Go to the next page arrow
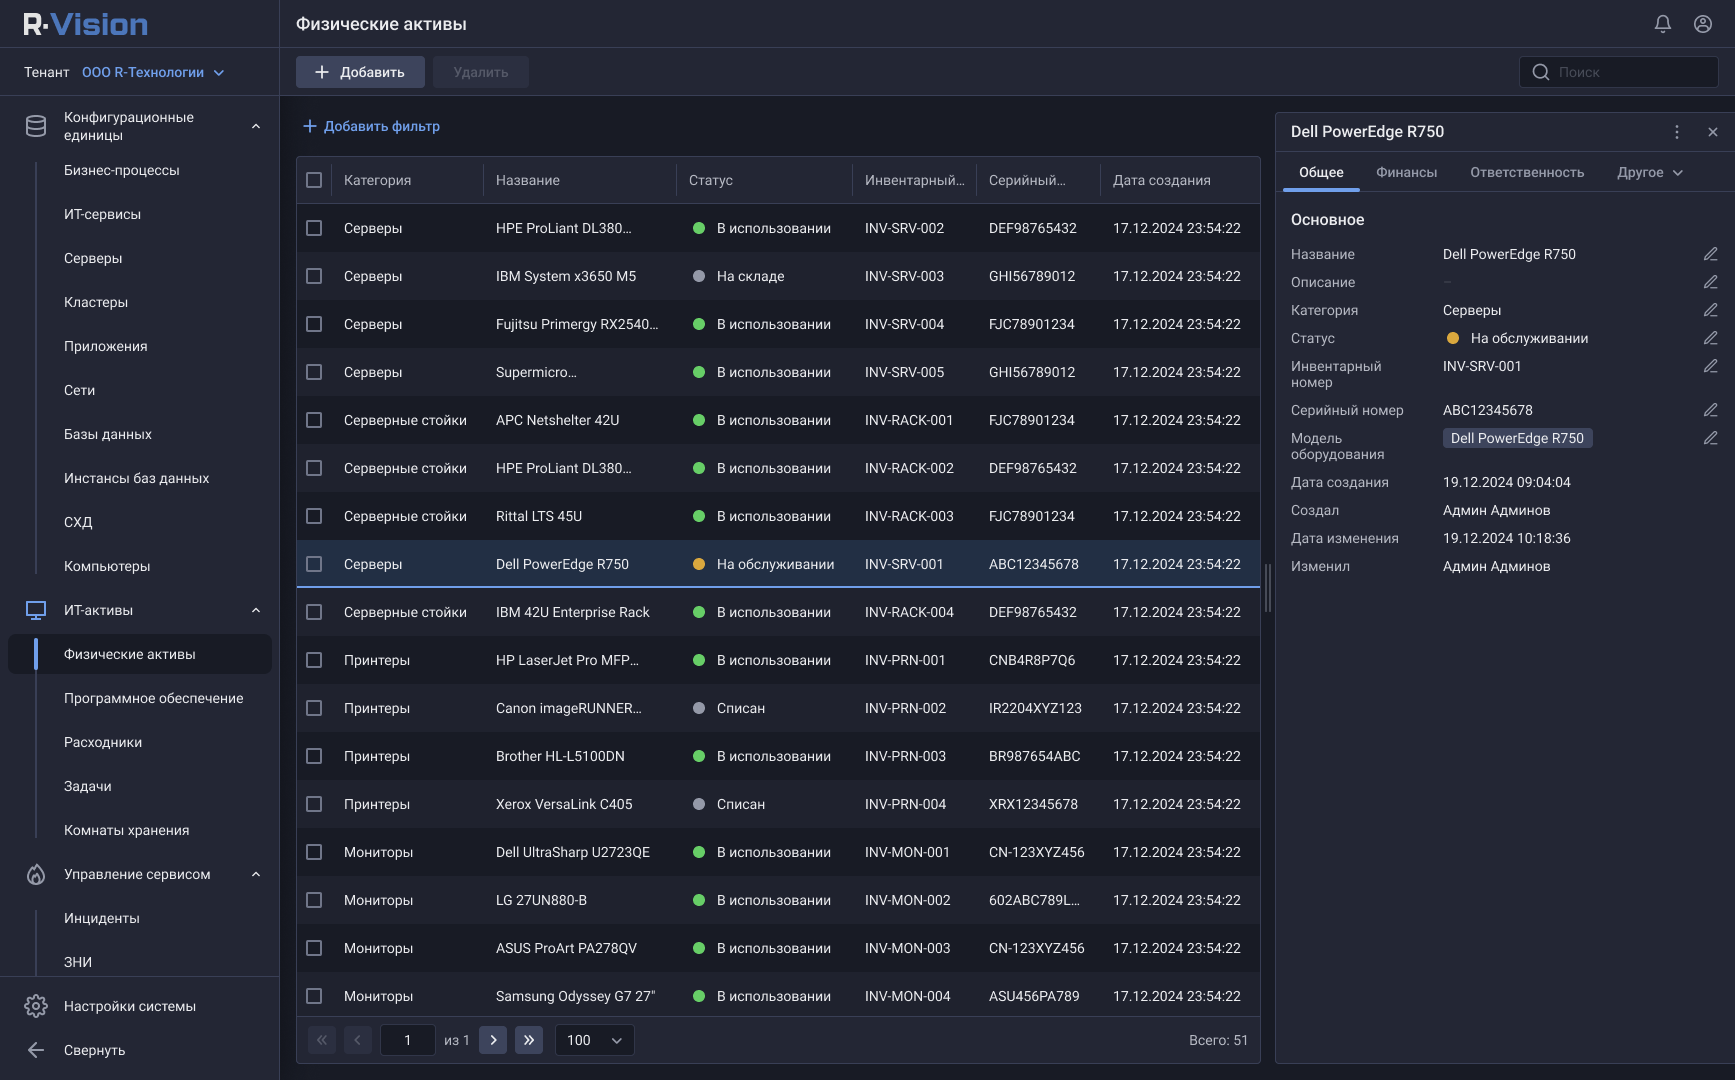The image size is (1735, 1080). coord(493,1040)
